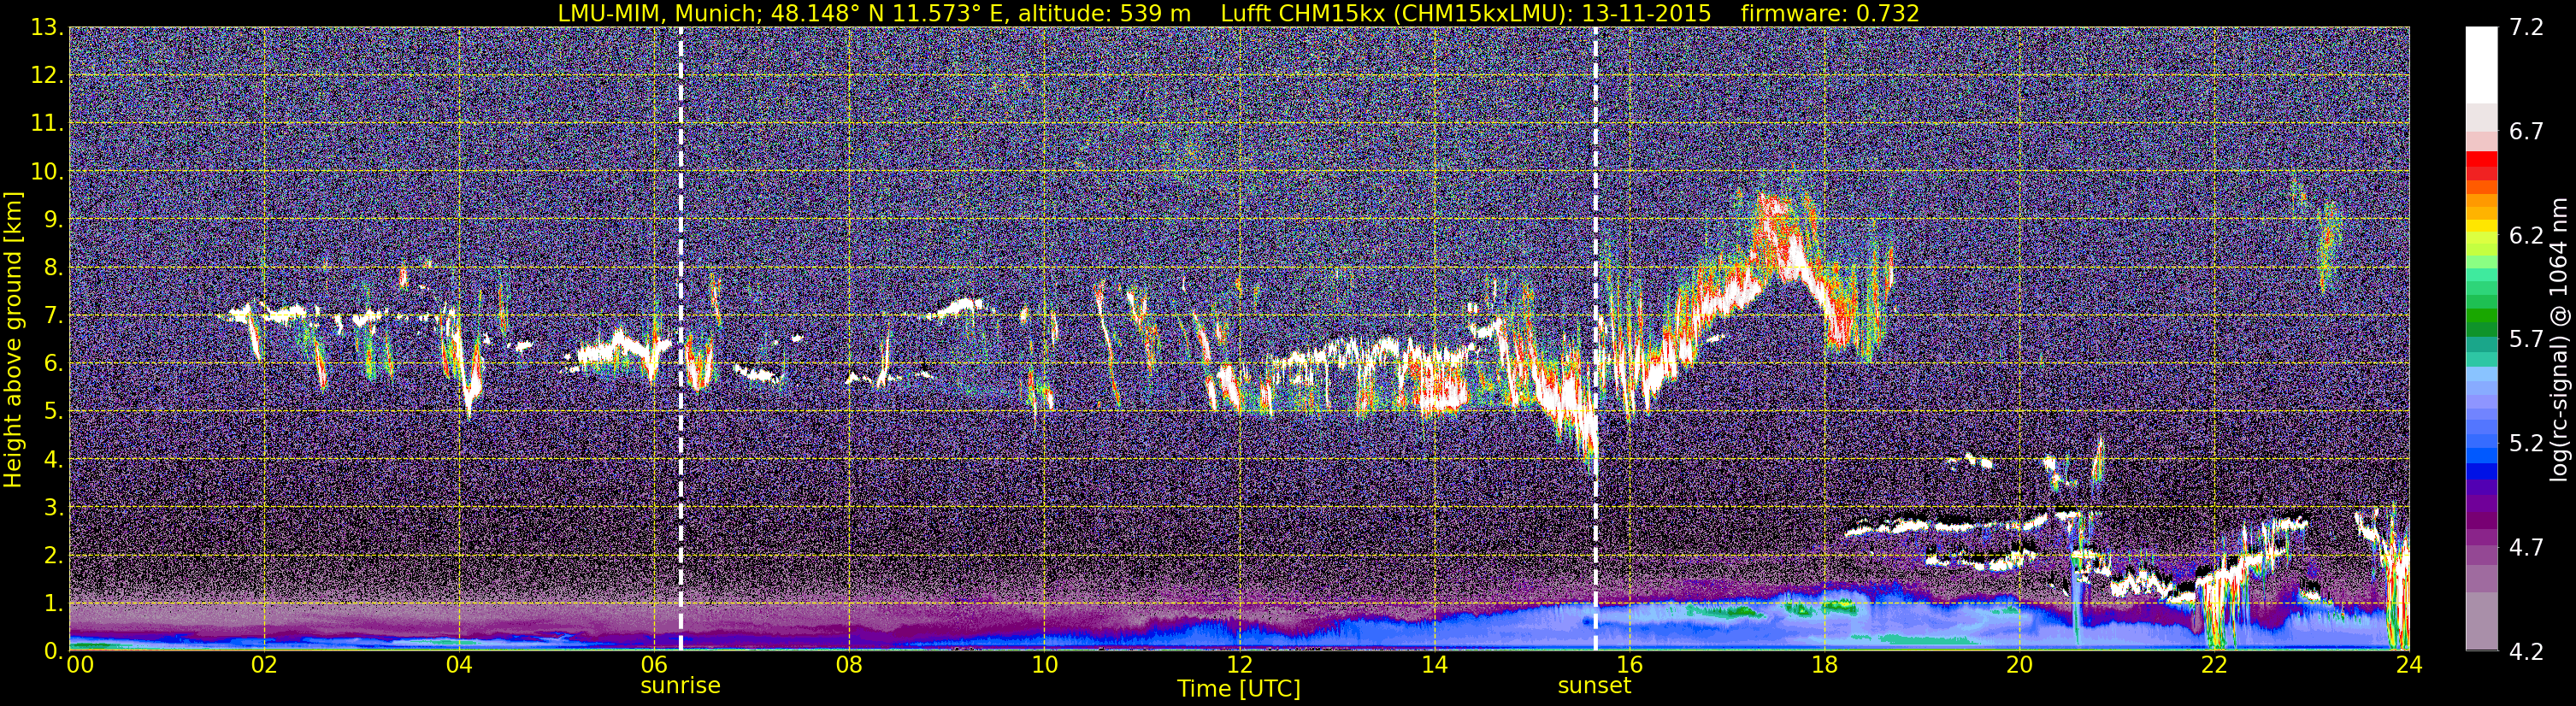Click the '8.' tick on the height axis
The height and width of the screenshot is (706, 2576).
coord(53,267)
